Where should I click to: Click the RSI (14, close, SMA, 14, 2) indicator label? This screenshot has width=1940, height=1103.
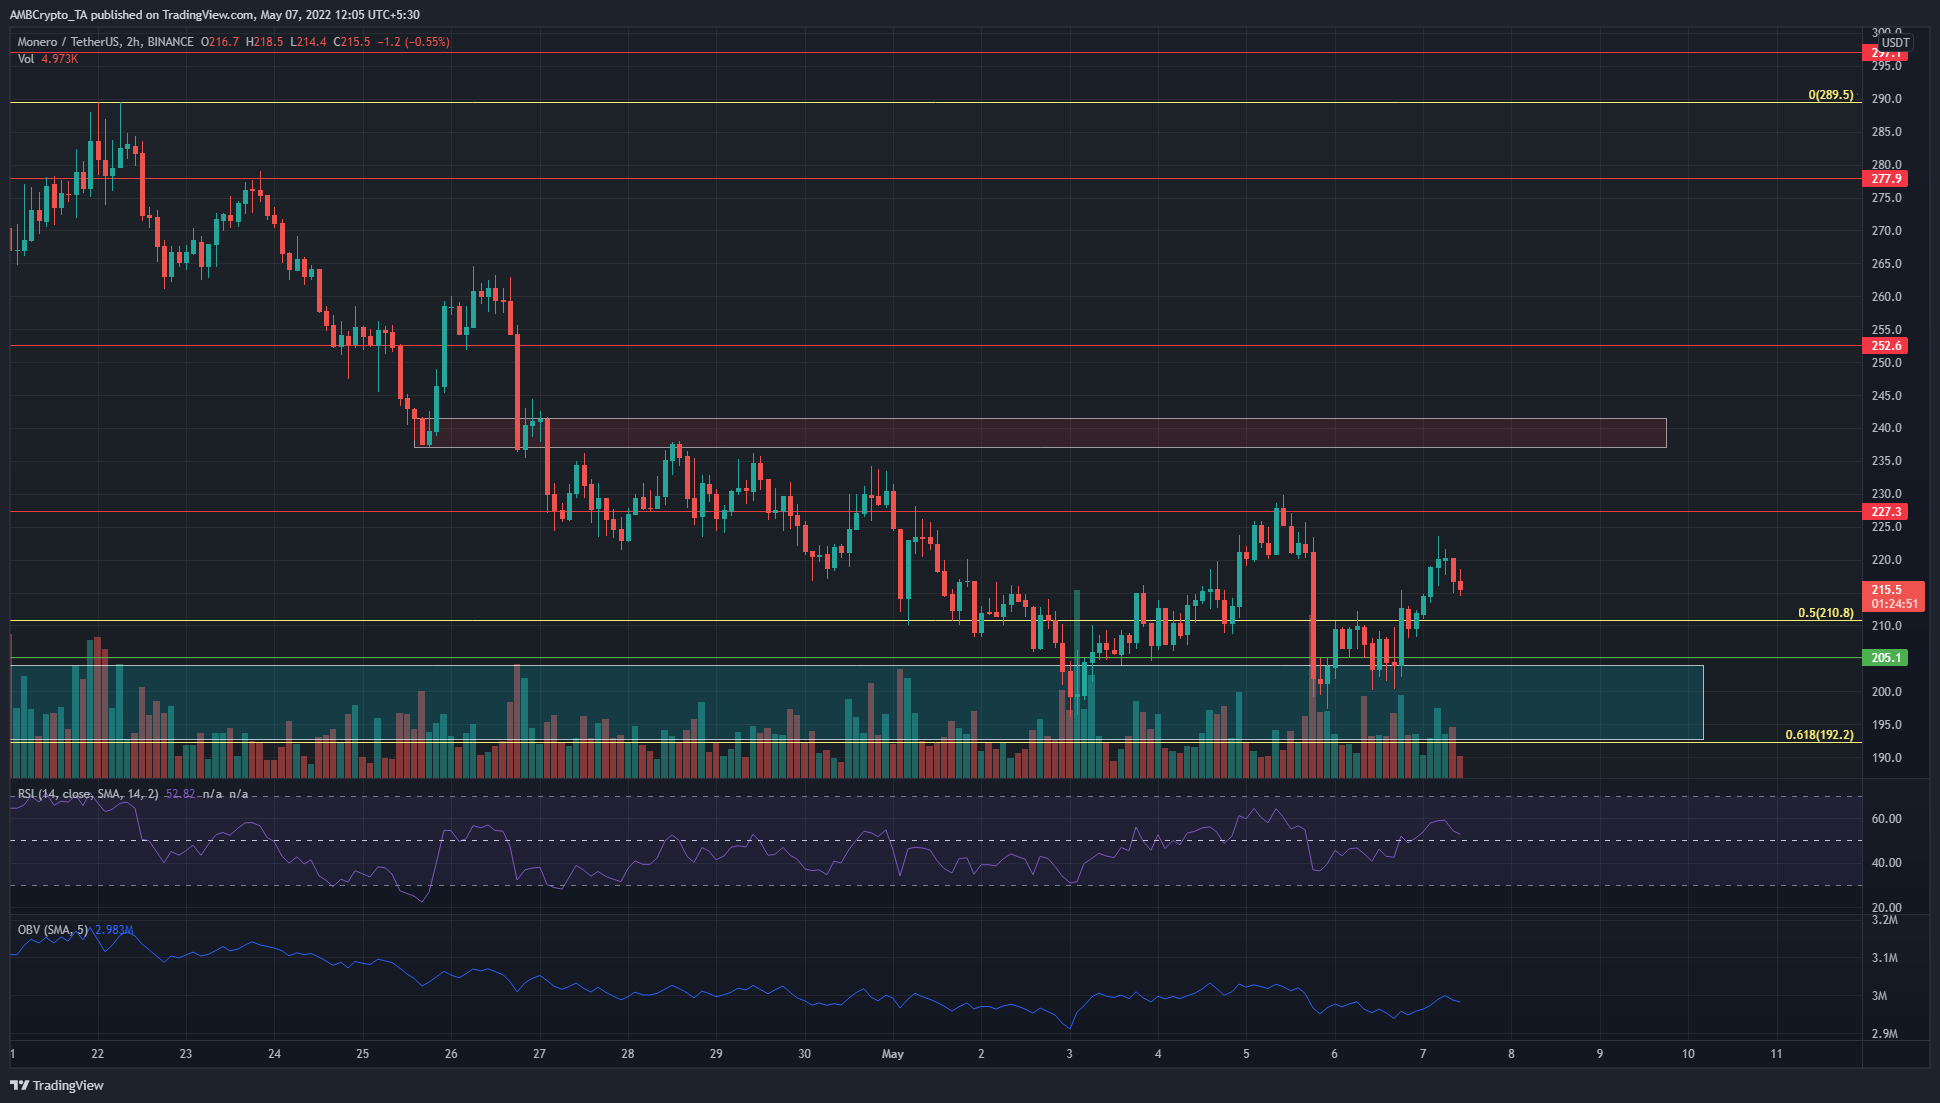[88, 794]
